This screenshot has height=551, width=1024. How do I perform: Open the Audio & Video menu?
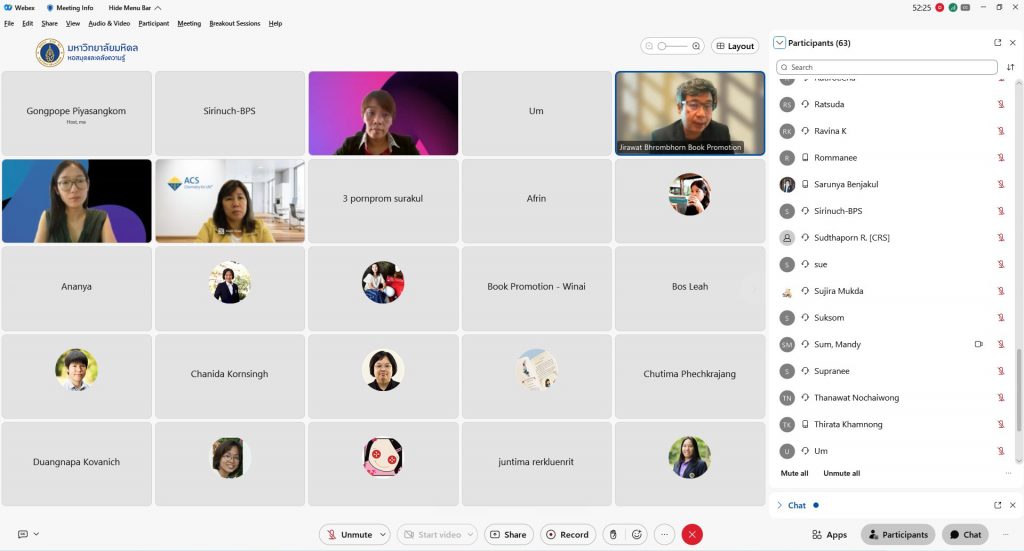point(109,23)
